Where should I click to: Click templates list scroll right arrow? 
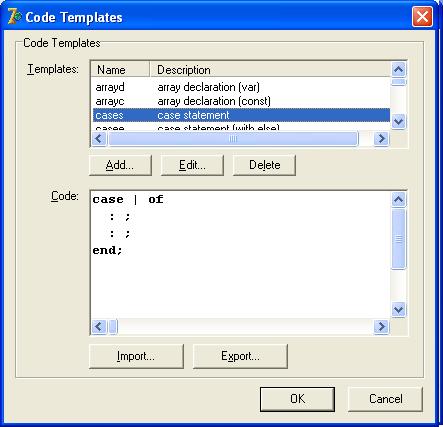(381, 138)
